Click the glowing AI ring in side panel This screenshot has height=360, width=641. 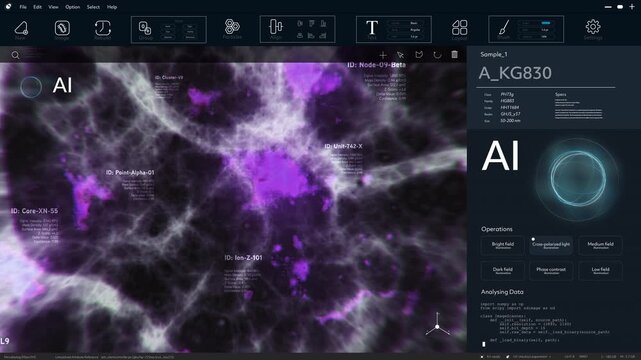(x=578, y=178)
